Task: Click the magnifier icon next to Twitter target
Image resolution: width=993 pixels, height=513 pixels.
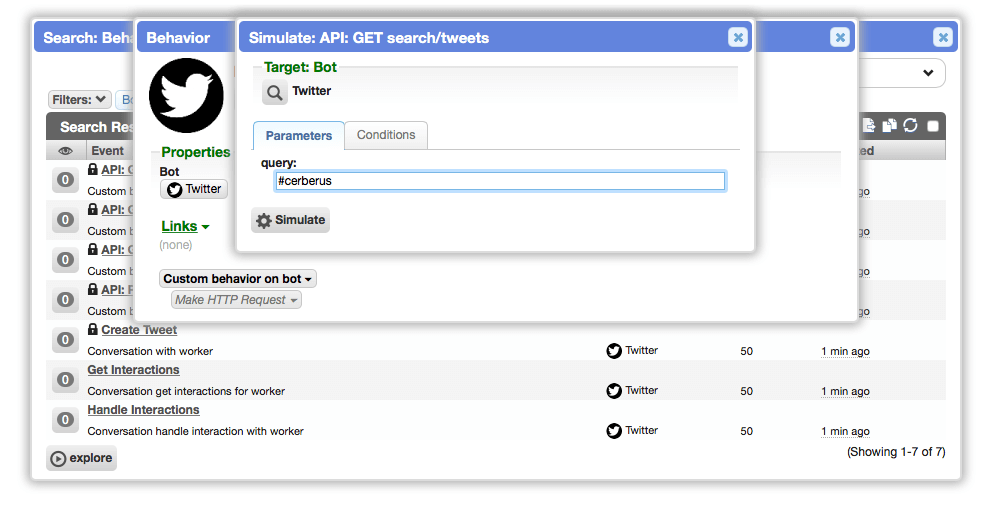Action: click(x=275, y=92)
